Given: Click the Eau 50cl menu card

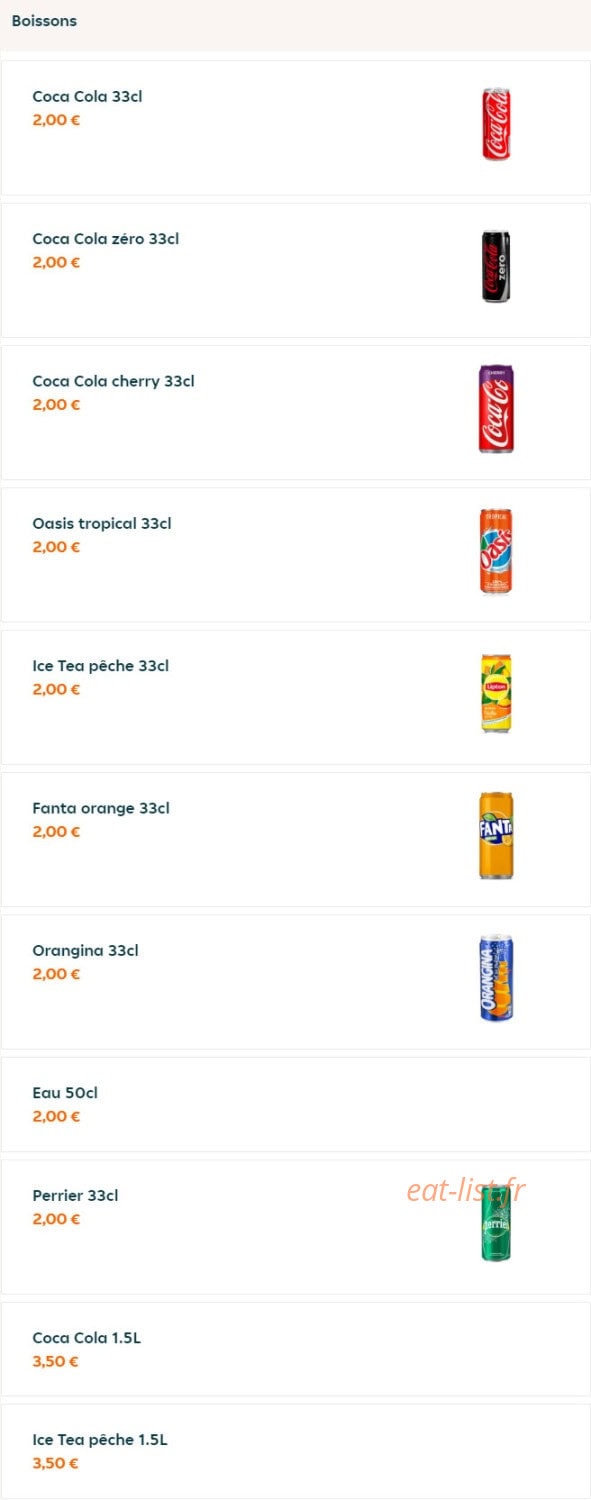Looking at the screenshot, I should pyautogui.click(x=295, y=1104).
